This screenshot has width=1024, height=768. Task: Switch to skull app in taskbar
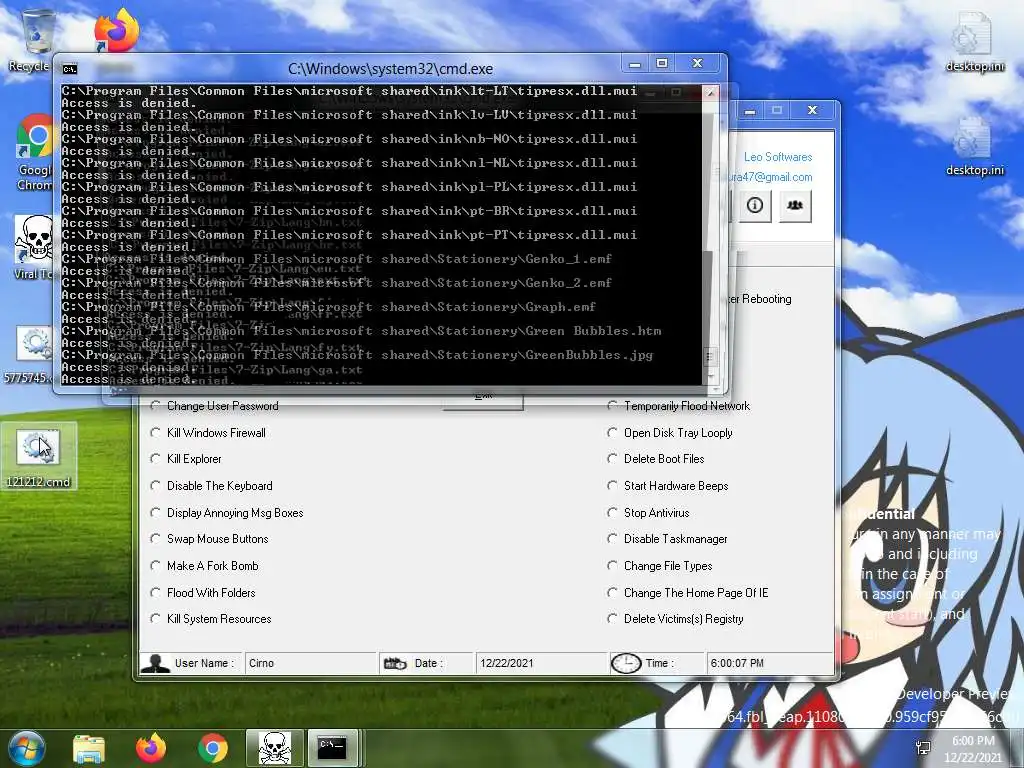coord(274,748)
